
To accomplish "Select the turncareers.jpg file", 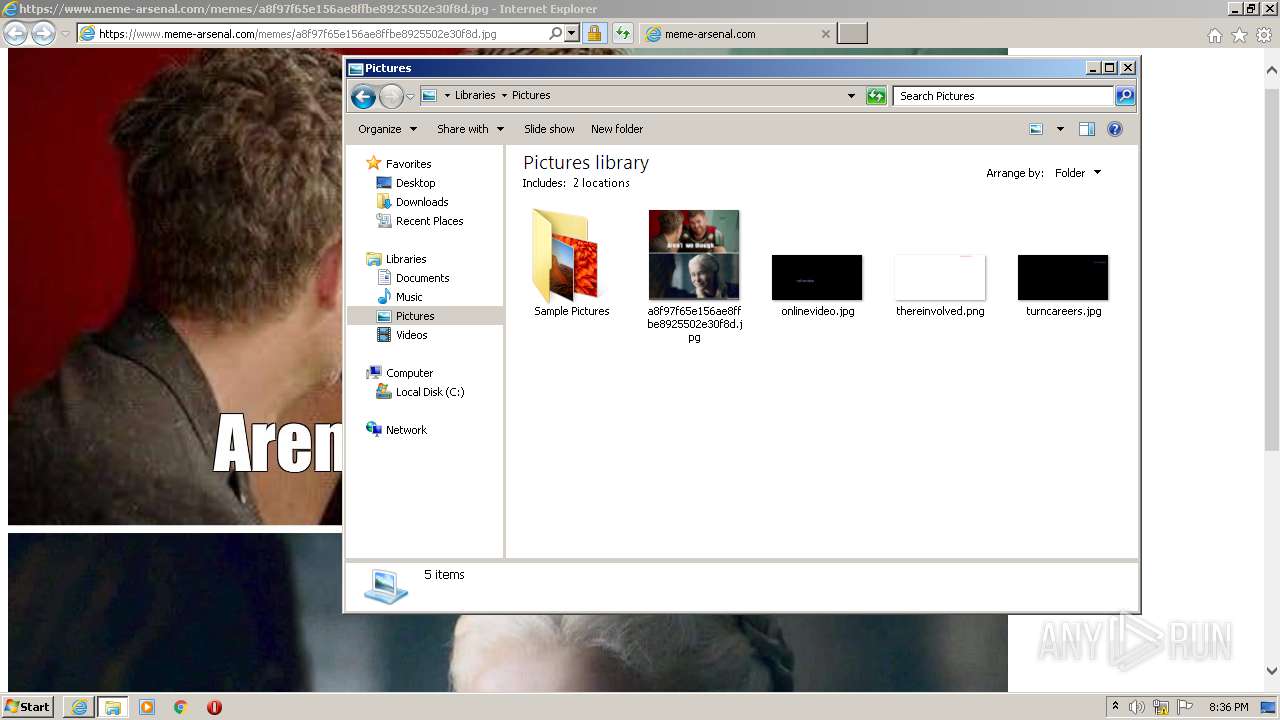I will (1063, 285).
